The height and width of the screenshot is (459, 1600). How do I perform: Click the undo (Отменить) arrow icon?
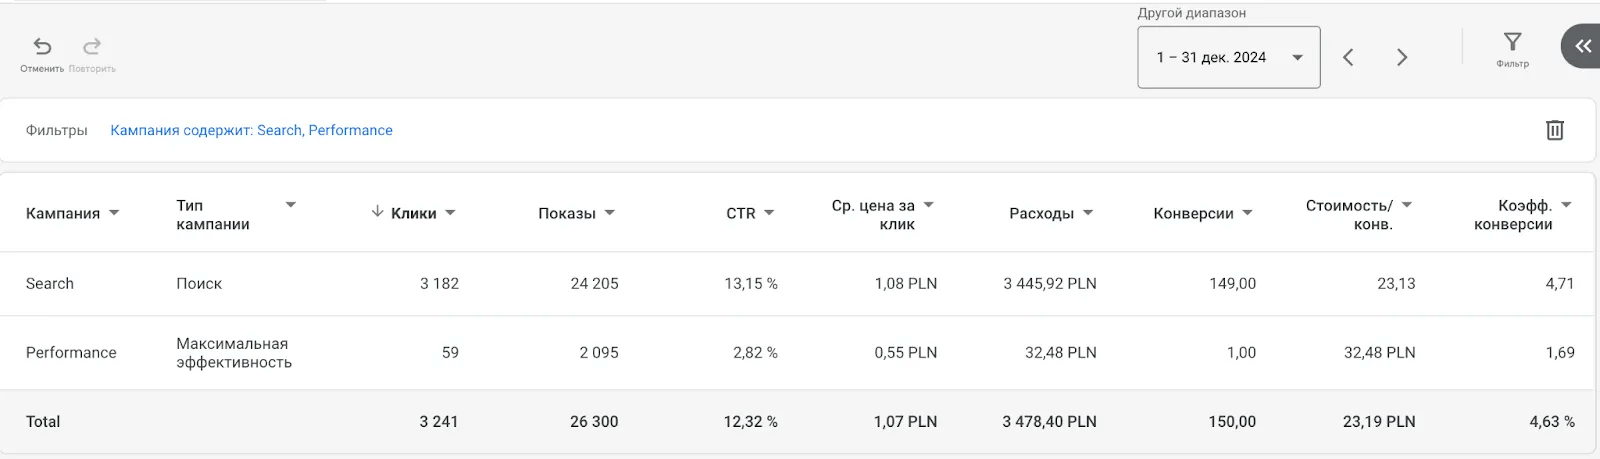(42, 47)
